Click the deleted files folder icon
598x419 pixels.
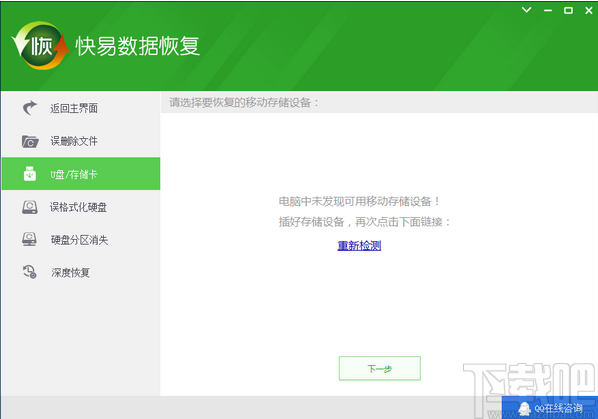point(30,141)
